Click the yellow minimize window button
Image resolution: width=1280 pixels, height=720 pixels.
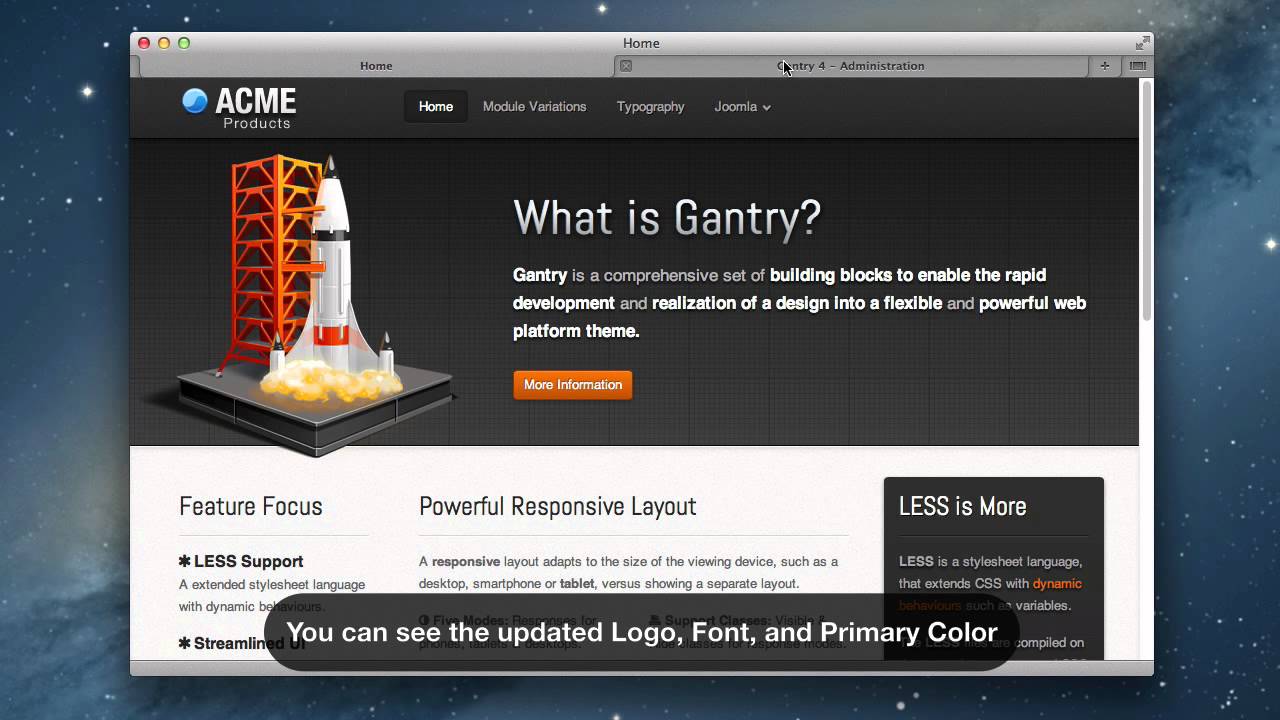[164, 43]
